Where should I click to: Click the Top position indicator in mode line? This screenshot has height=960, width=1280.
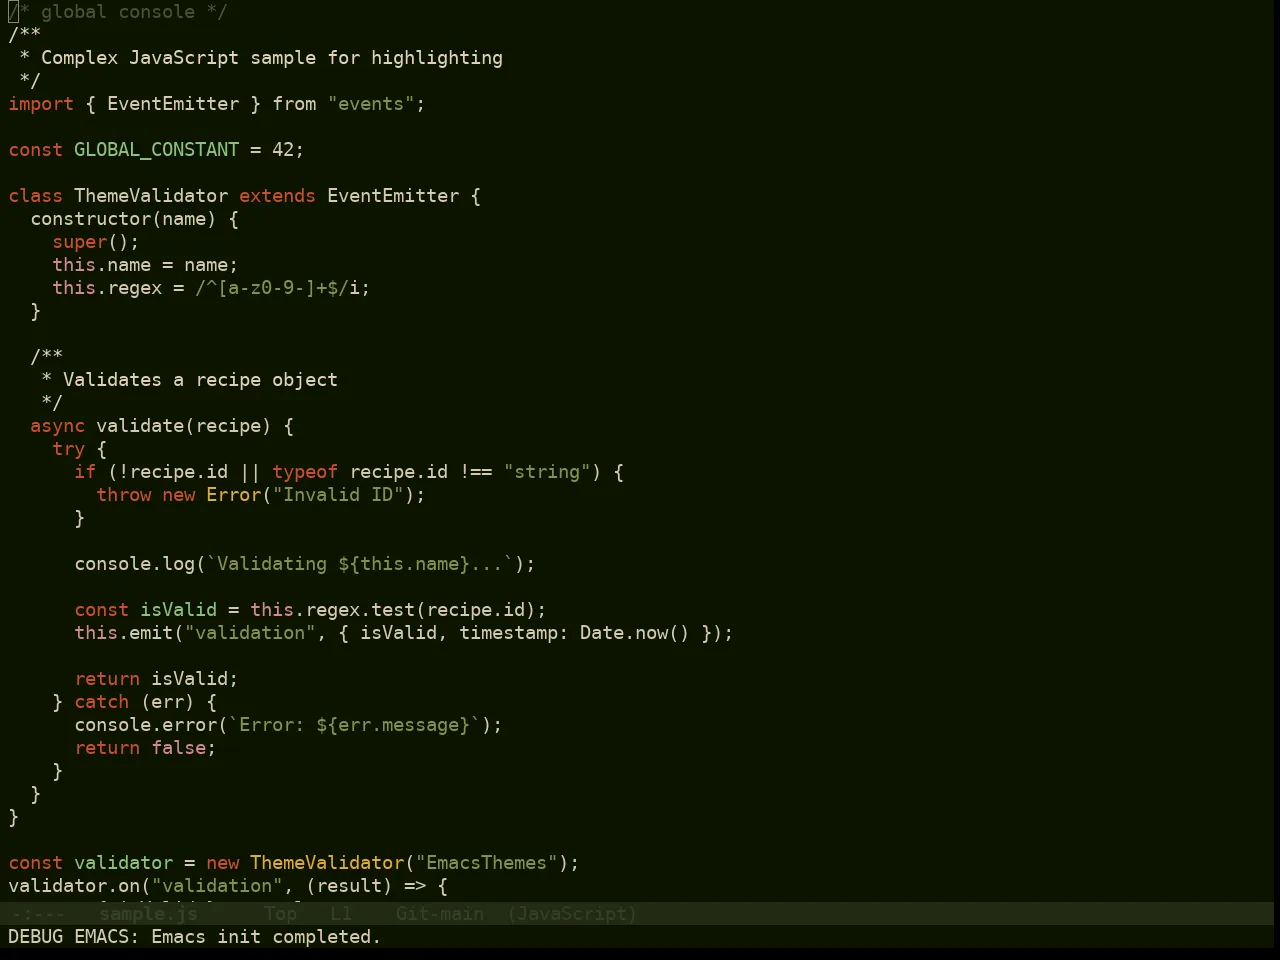point(280,913)
